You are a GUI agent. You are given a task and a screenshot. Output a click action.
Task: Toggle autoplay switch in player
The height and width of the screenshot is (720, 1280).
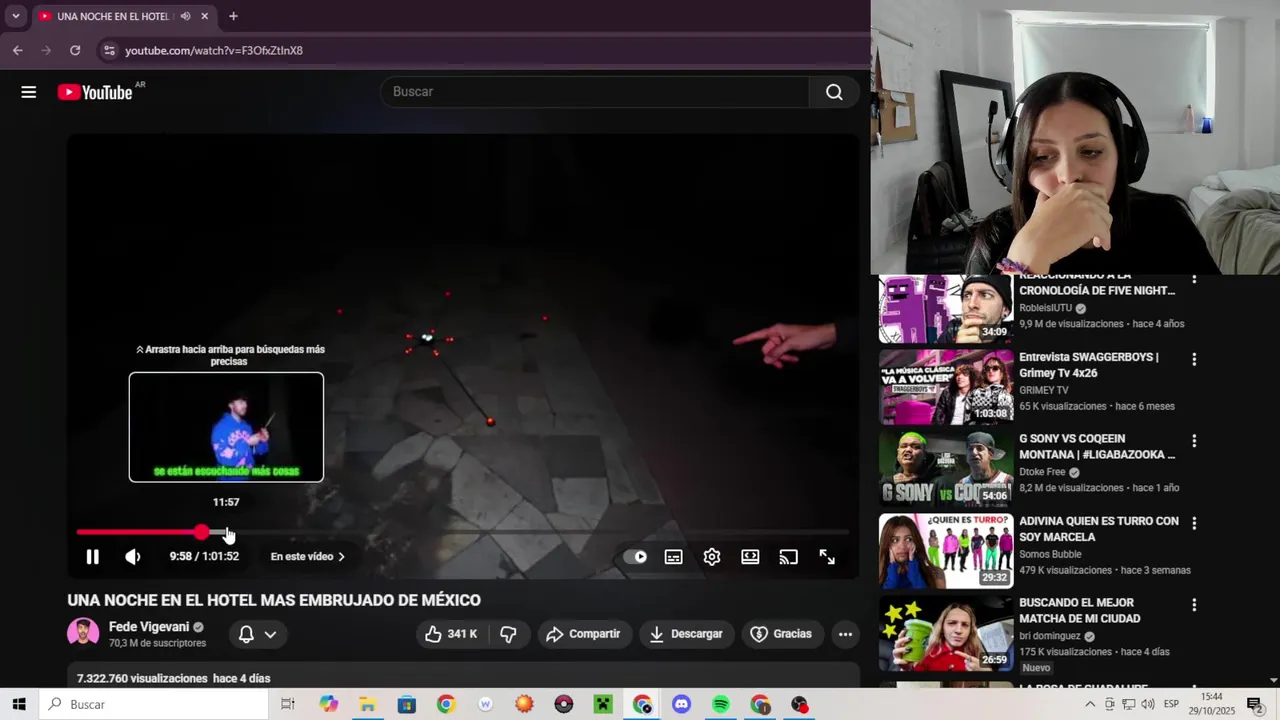coord(635,557)
